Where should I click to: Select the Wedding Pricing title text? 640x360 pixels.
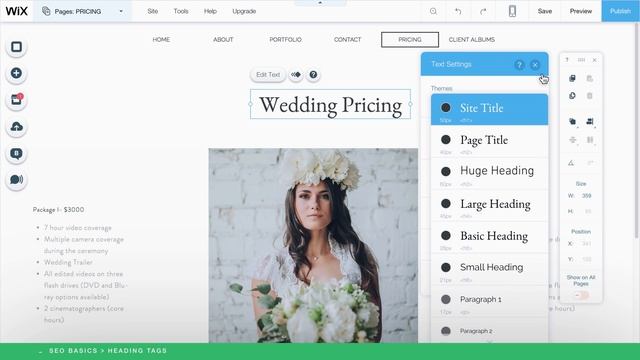tap(331, 105)
